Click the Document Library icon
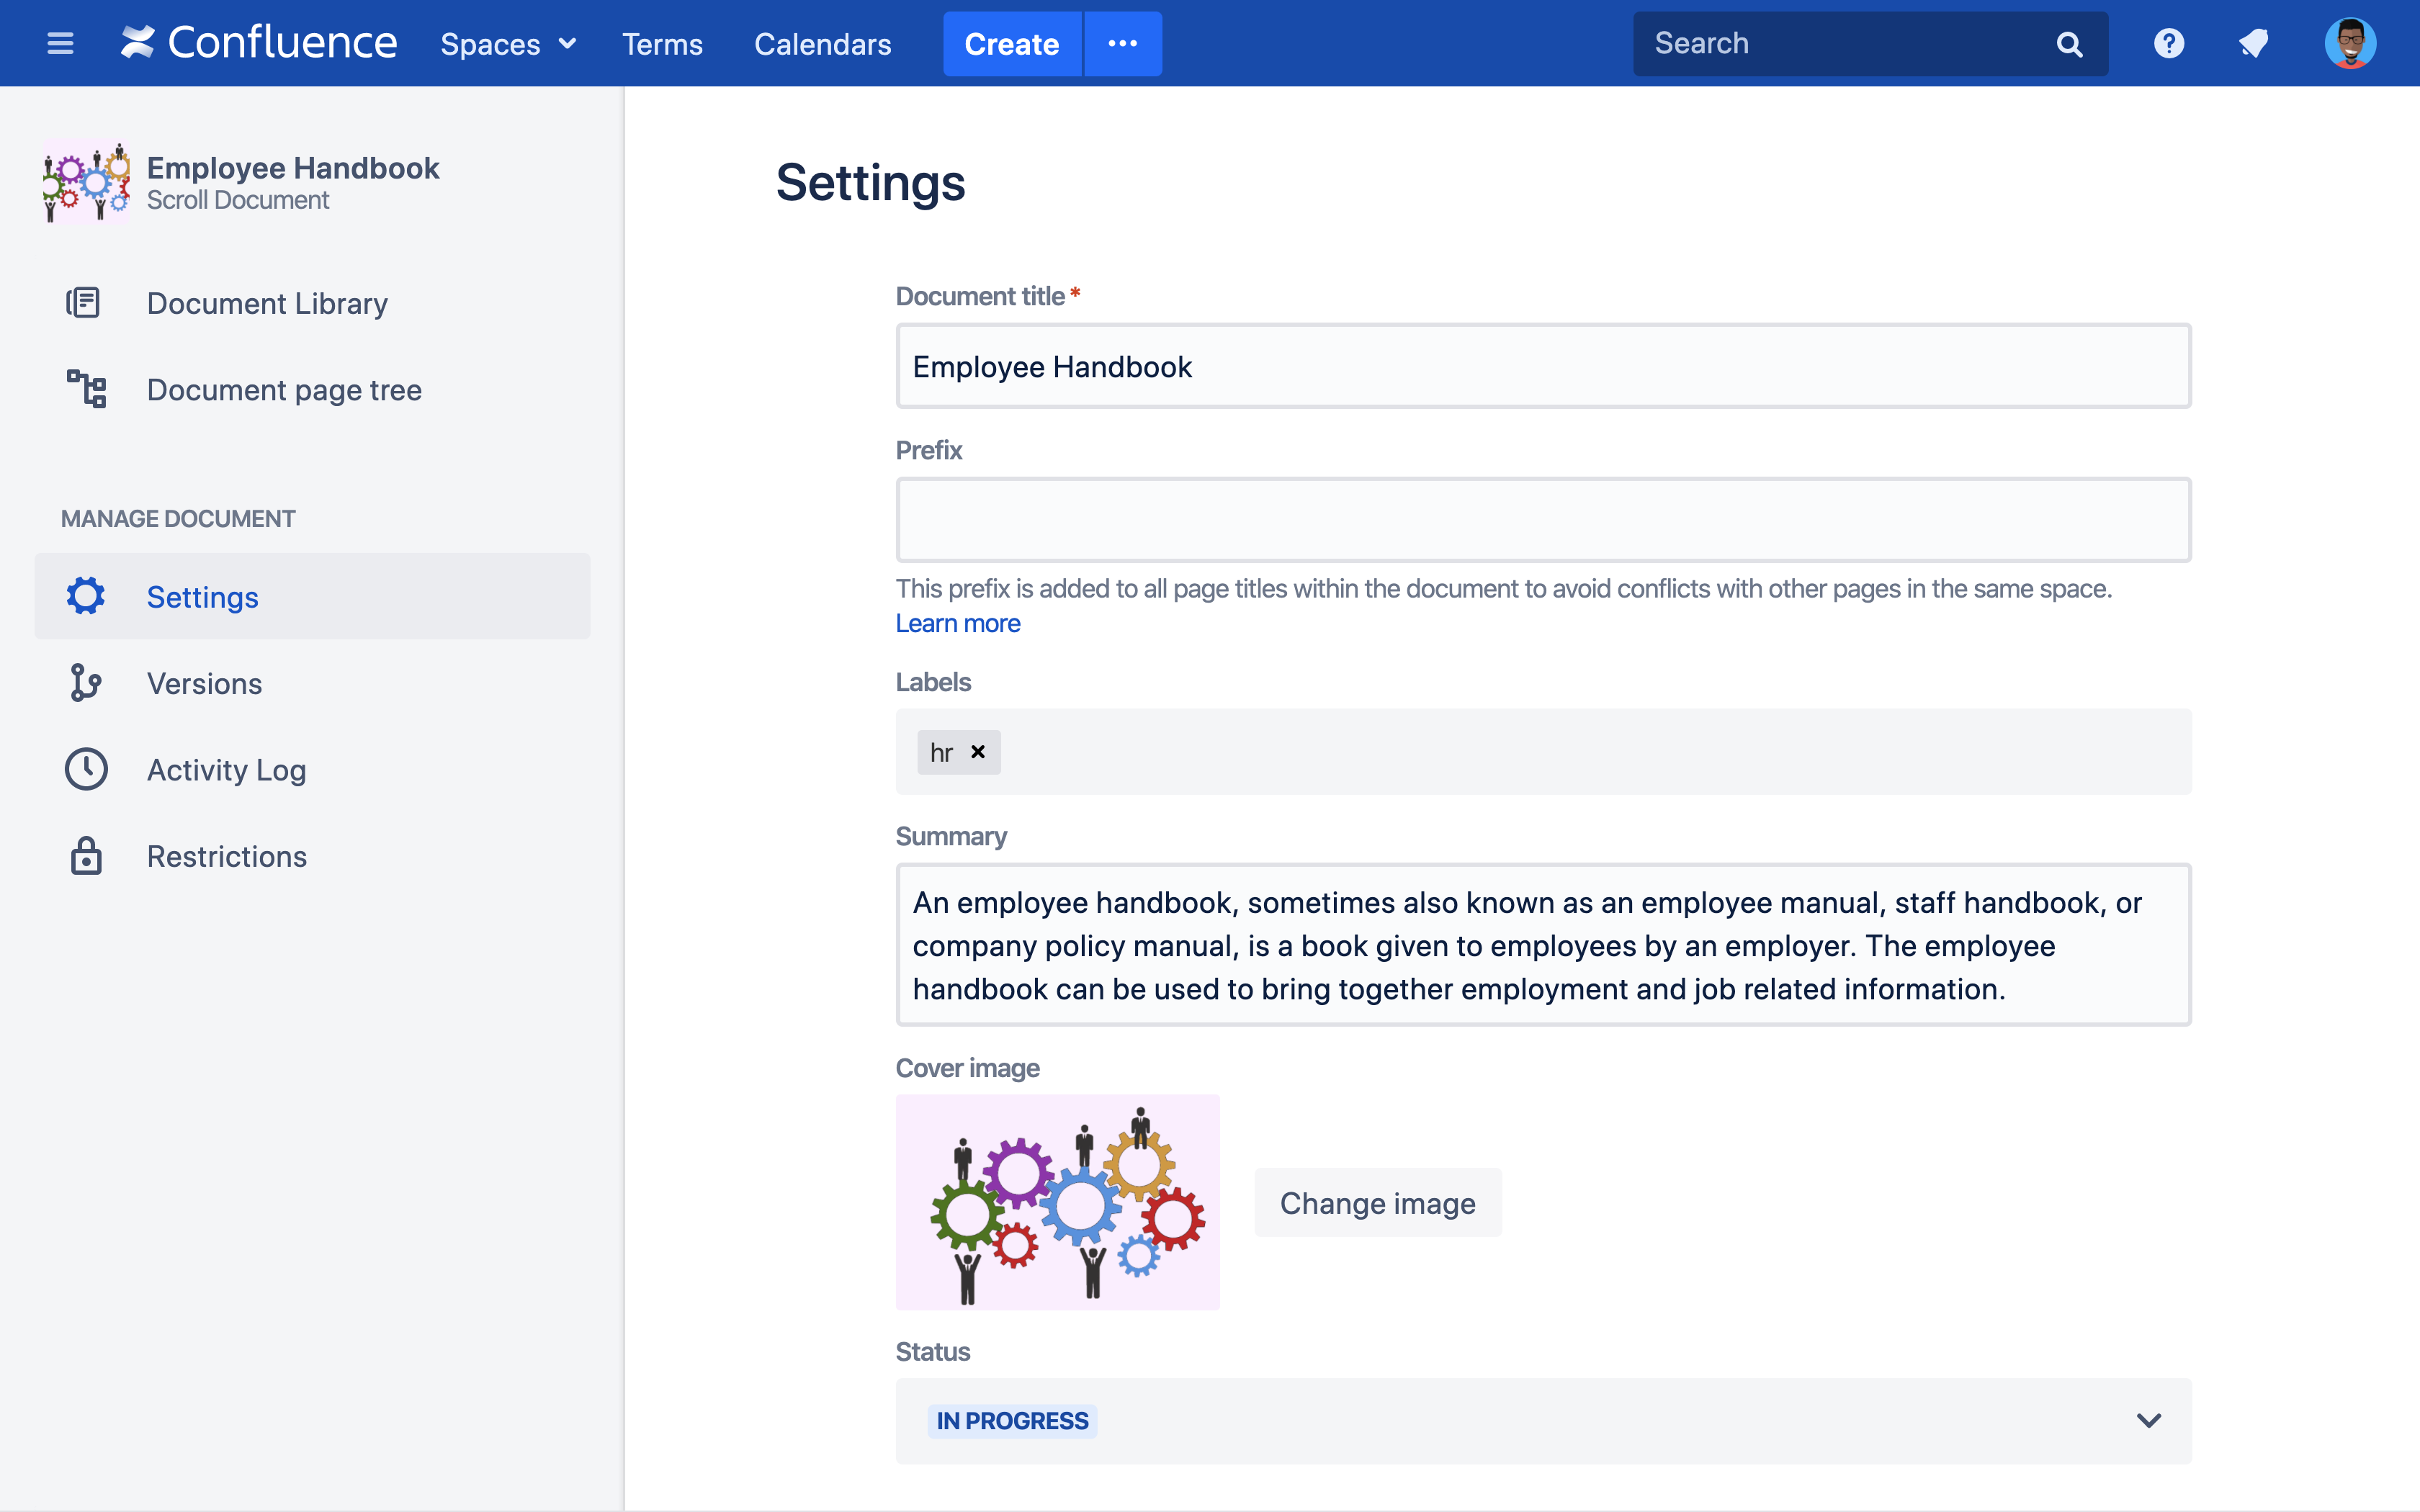Image resolution: width=2420 pixels, height=1512 pixels. point(84,303)
